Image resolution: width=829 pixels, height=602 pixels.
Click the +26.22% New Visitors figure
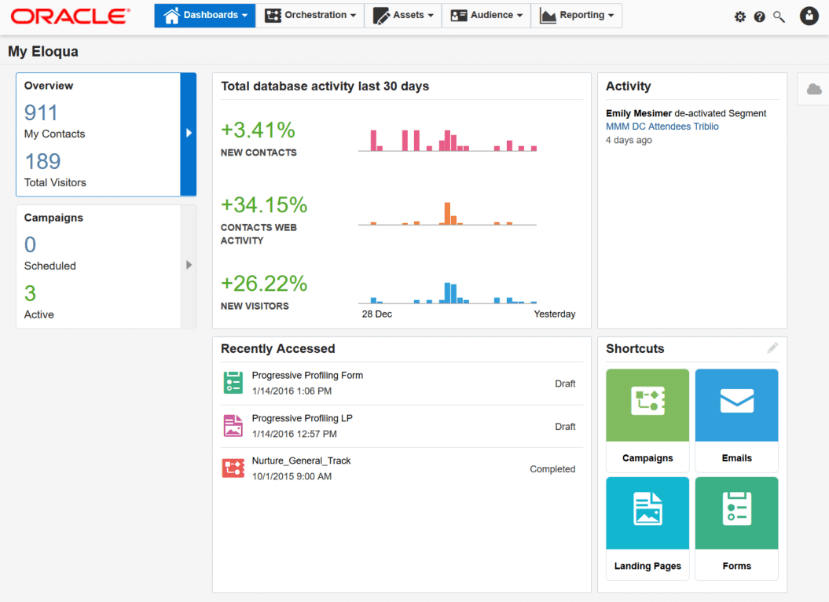click(x=264, y=284)
